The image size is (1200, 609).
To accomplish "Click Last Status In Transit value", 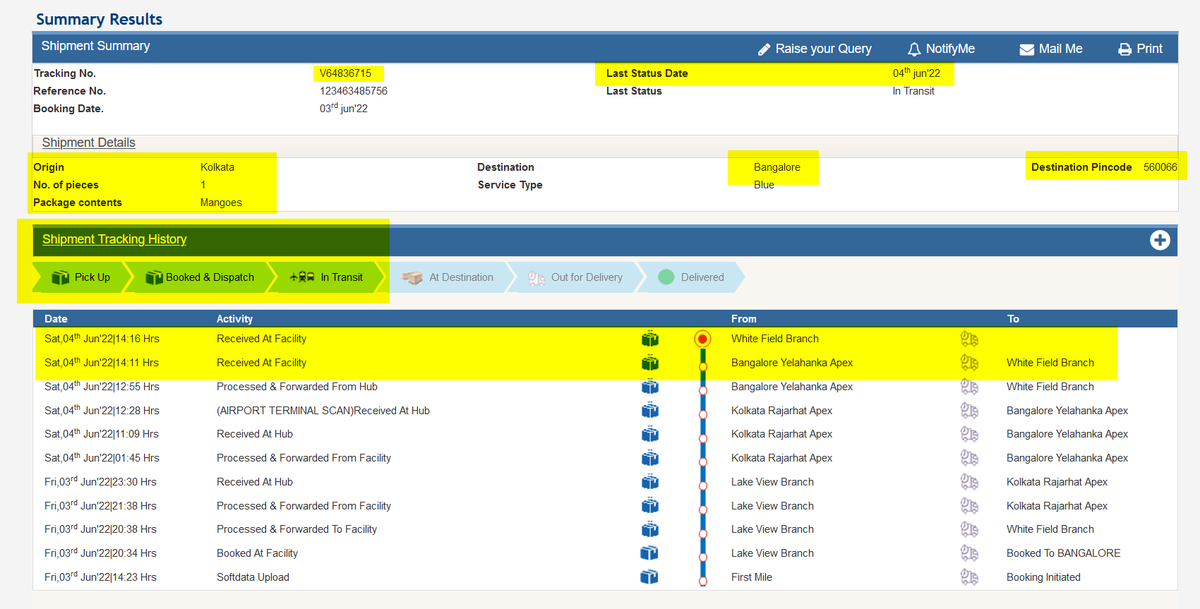I will pos(914,91).
